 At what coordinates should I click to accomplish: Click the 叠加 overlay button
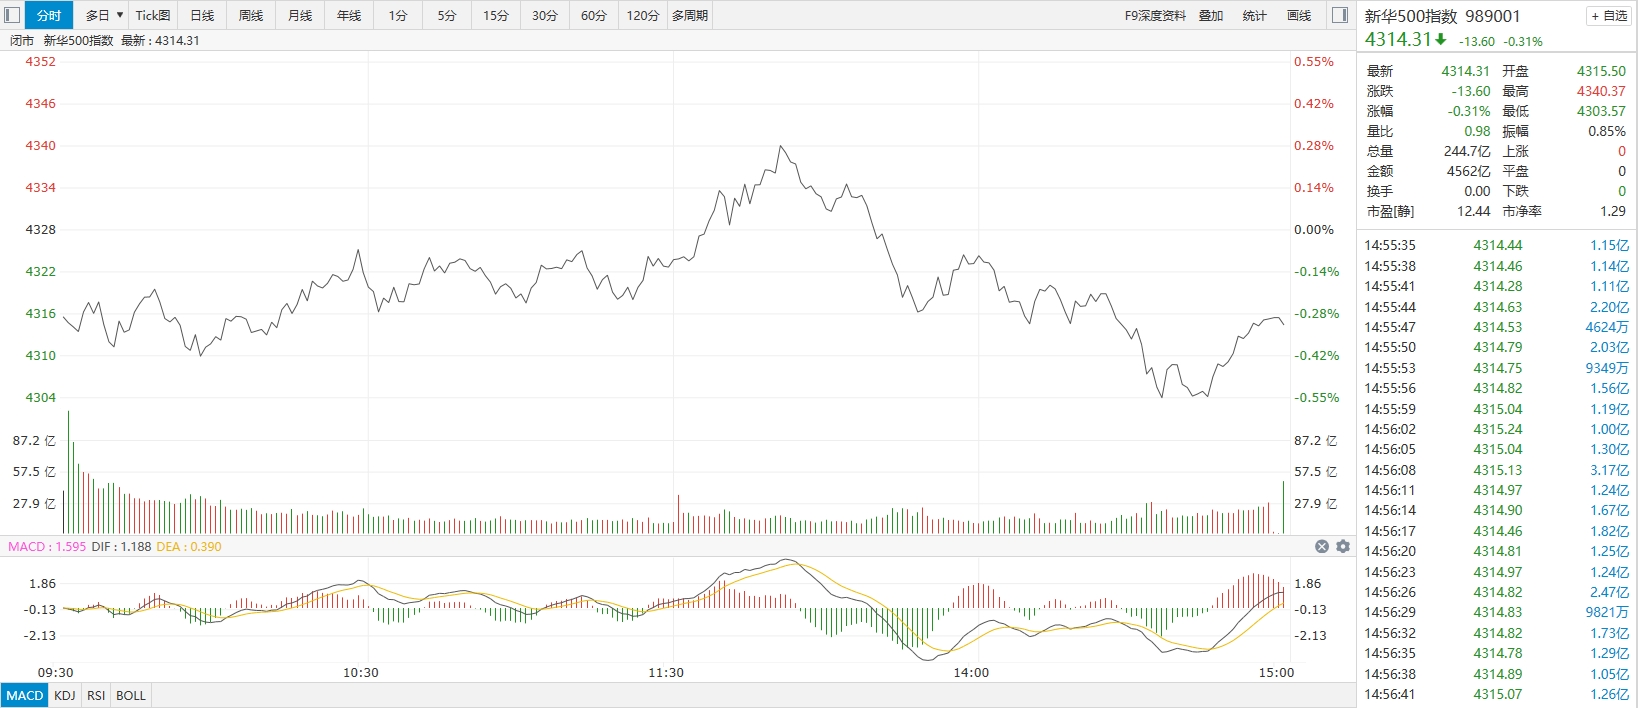pos(1211,15)
